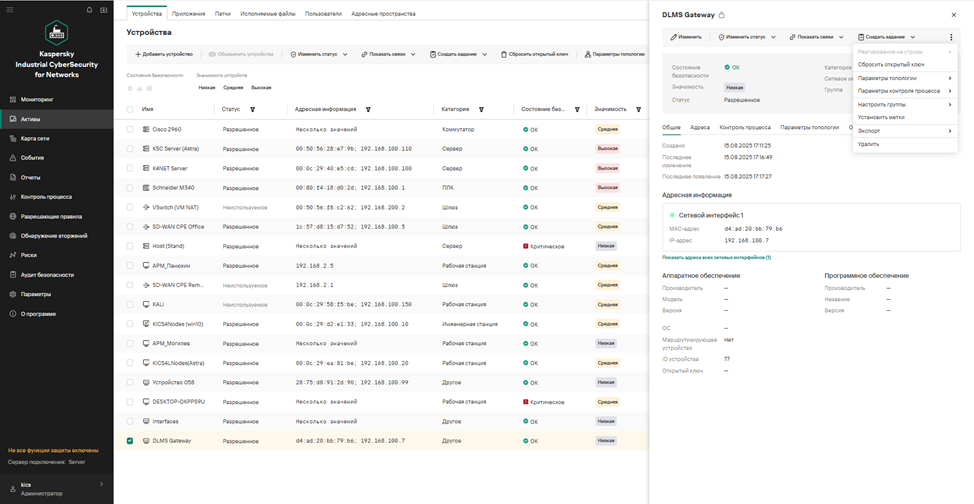974x504 pixels.
Task: Switch to the Приложения tab
Action: 189,14
